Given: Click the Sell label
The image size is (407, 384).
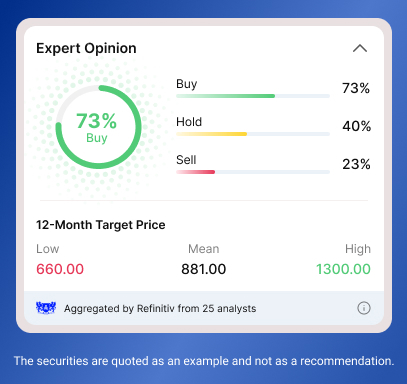Looking at the screenshot, I should click(186, 160).
